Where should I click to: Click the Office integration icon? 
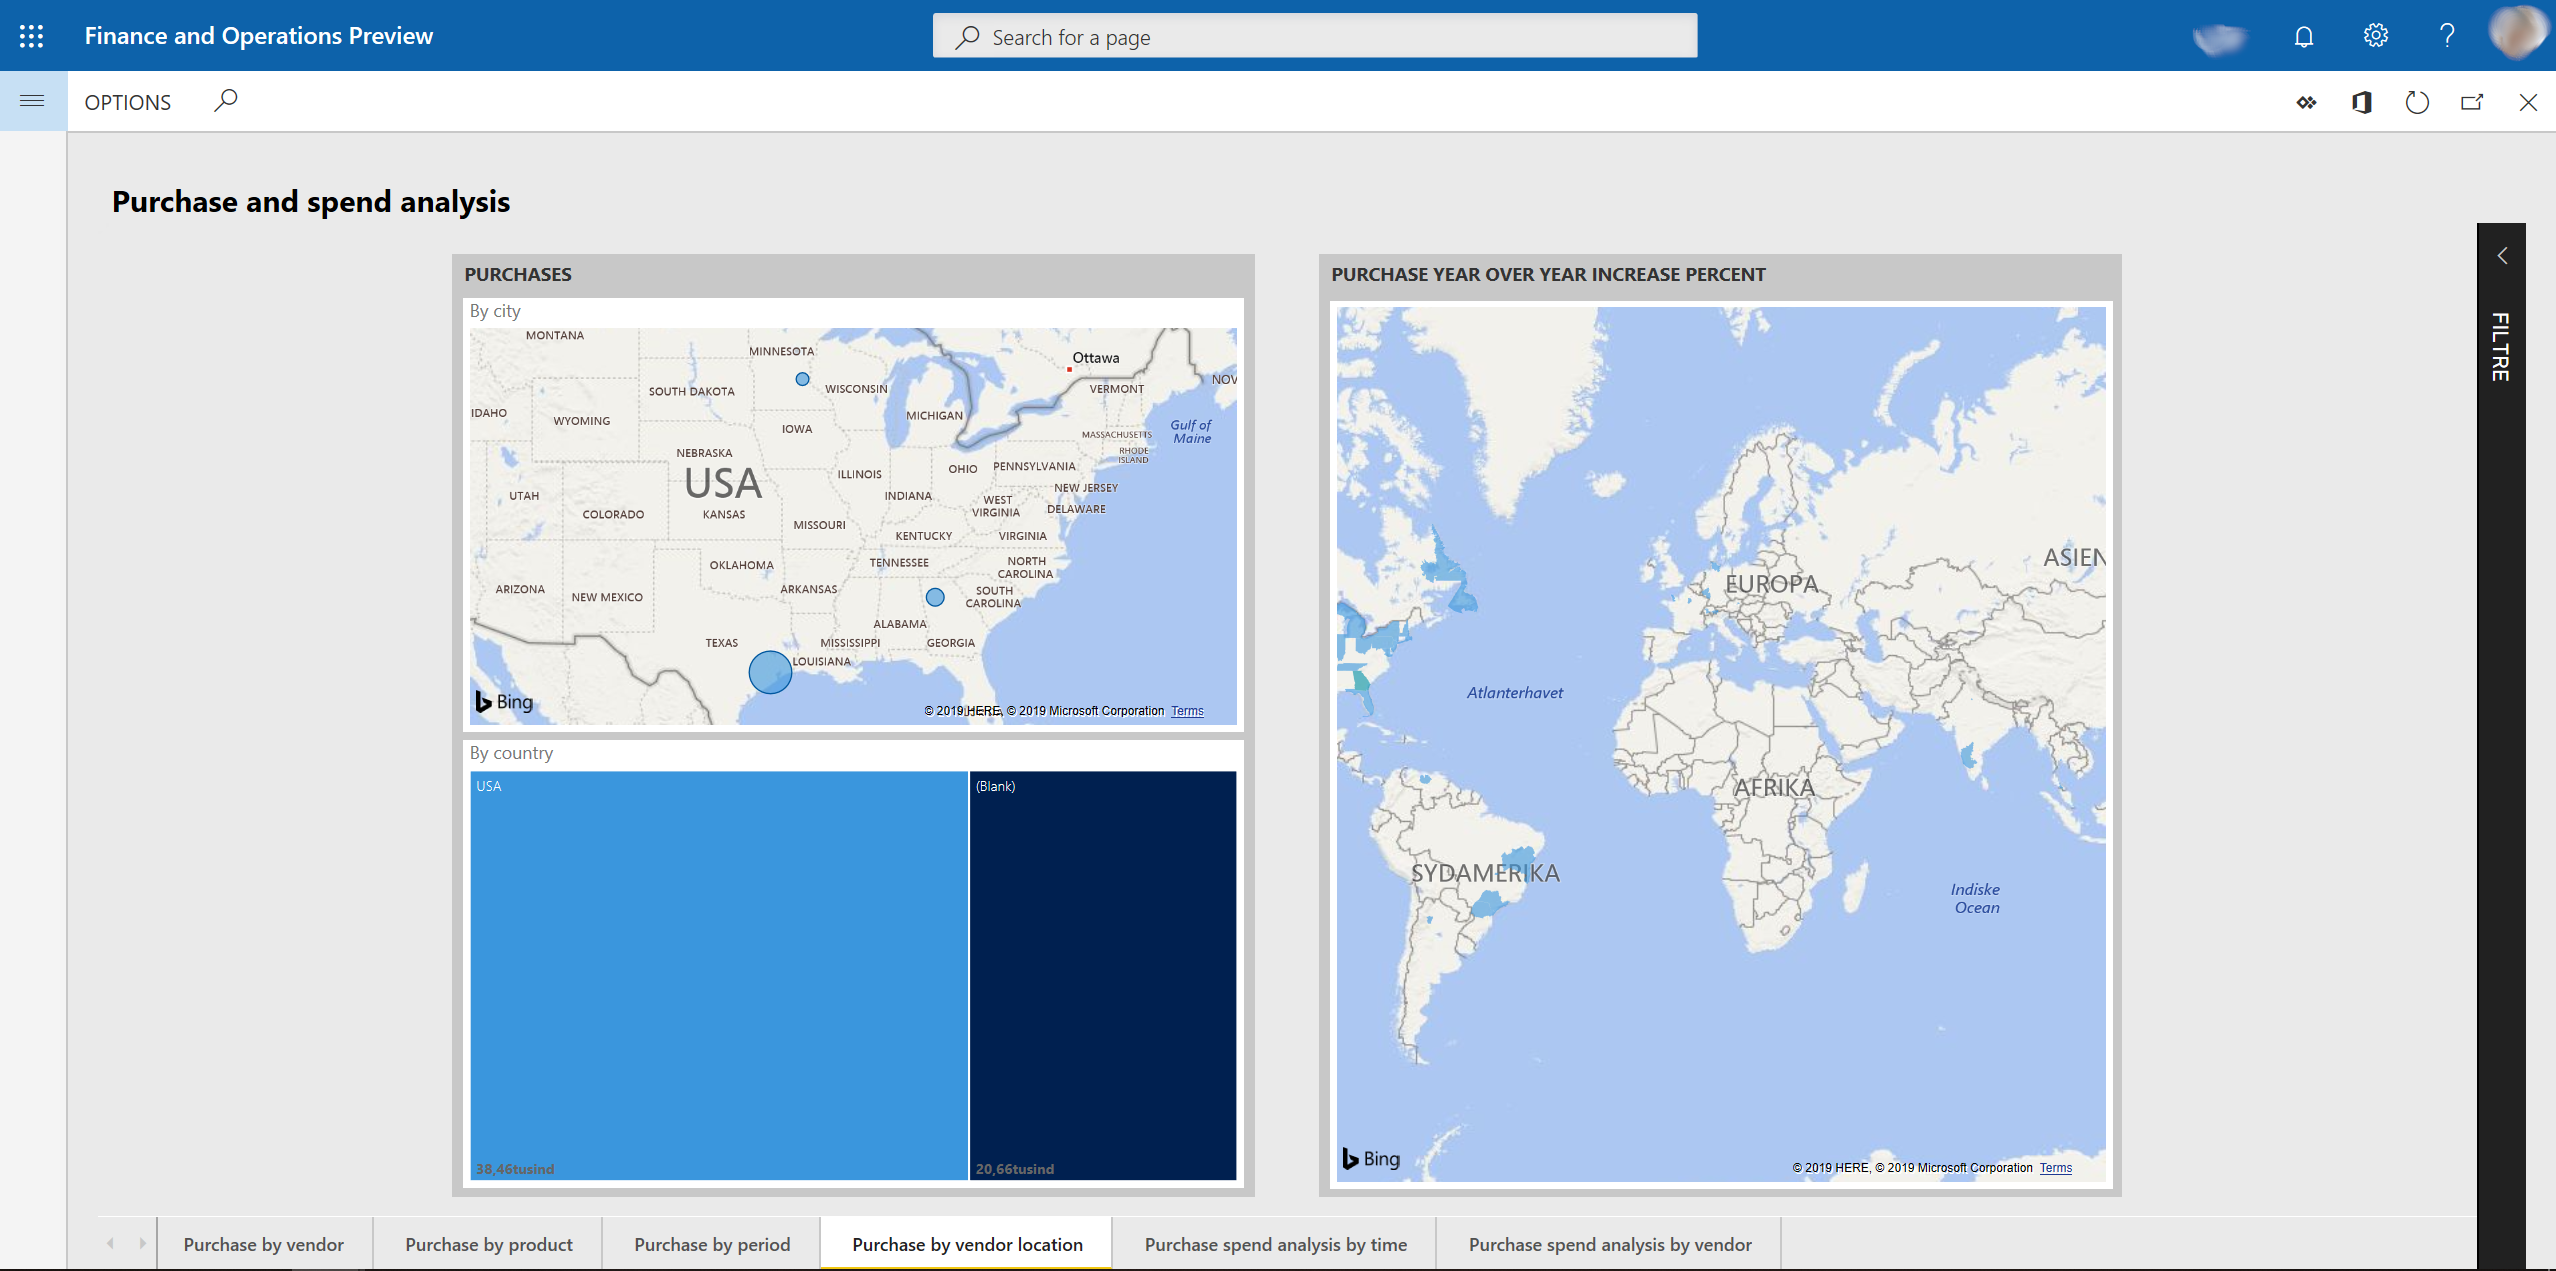tap(2359, 101)
